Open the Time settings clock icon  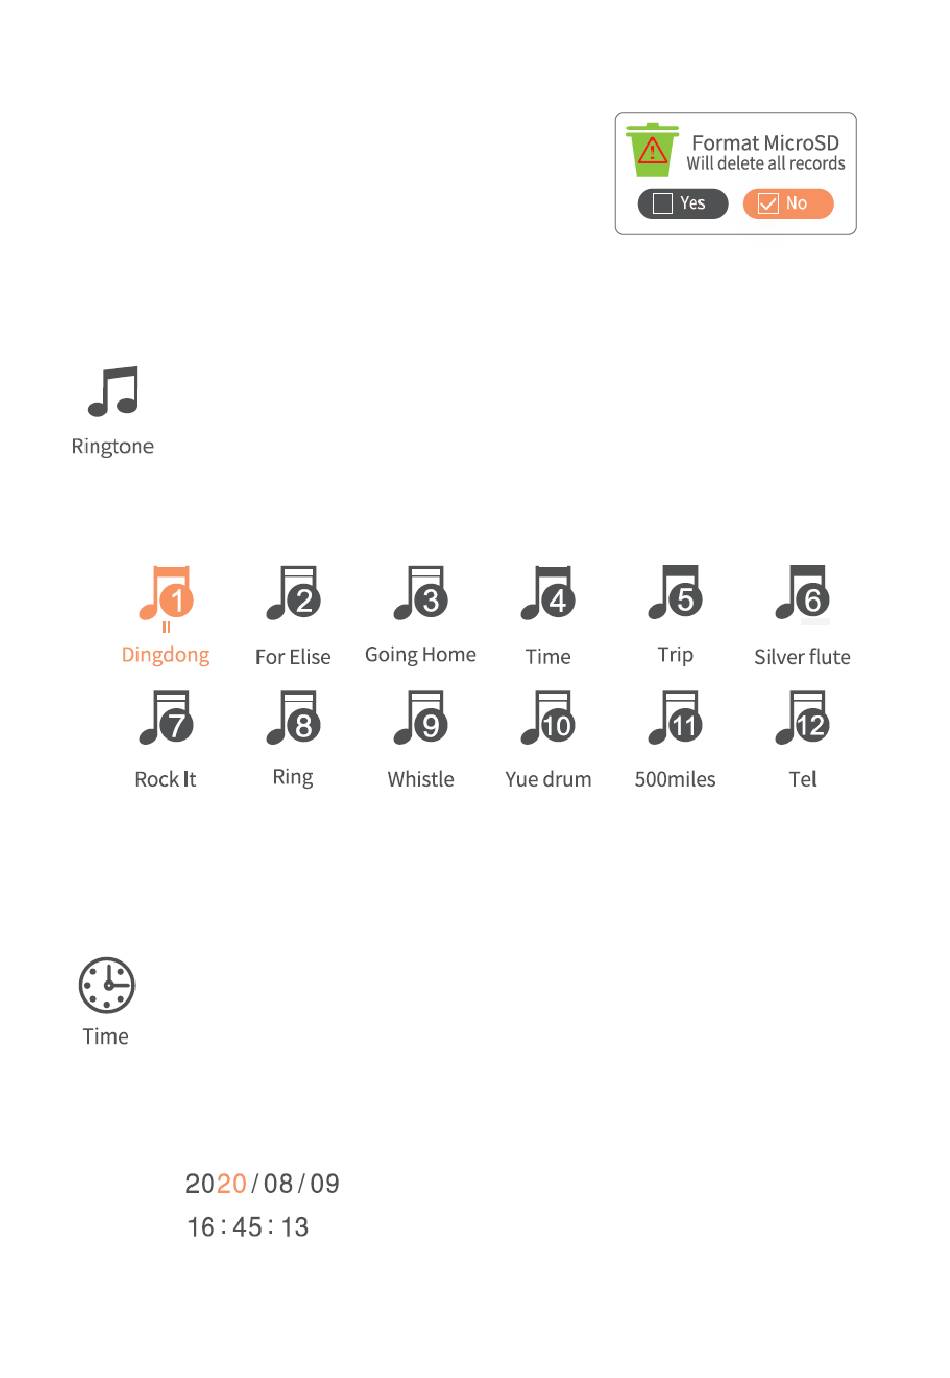(107, 985)
